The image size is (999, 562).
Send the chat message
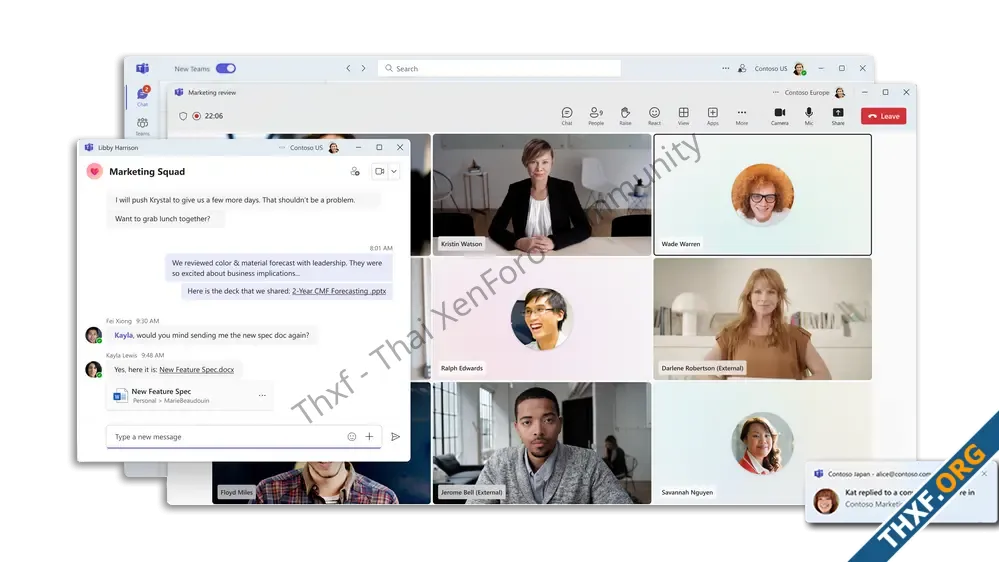pyautogui.click(x=396, y=436)
